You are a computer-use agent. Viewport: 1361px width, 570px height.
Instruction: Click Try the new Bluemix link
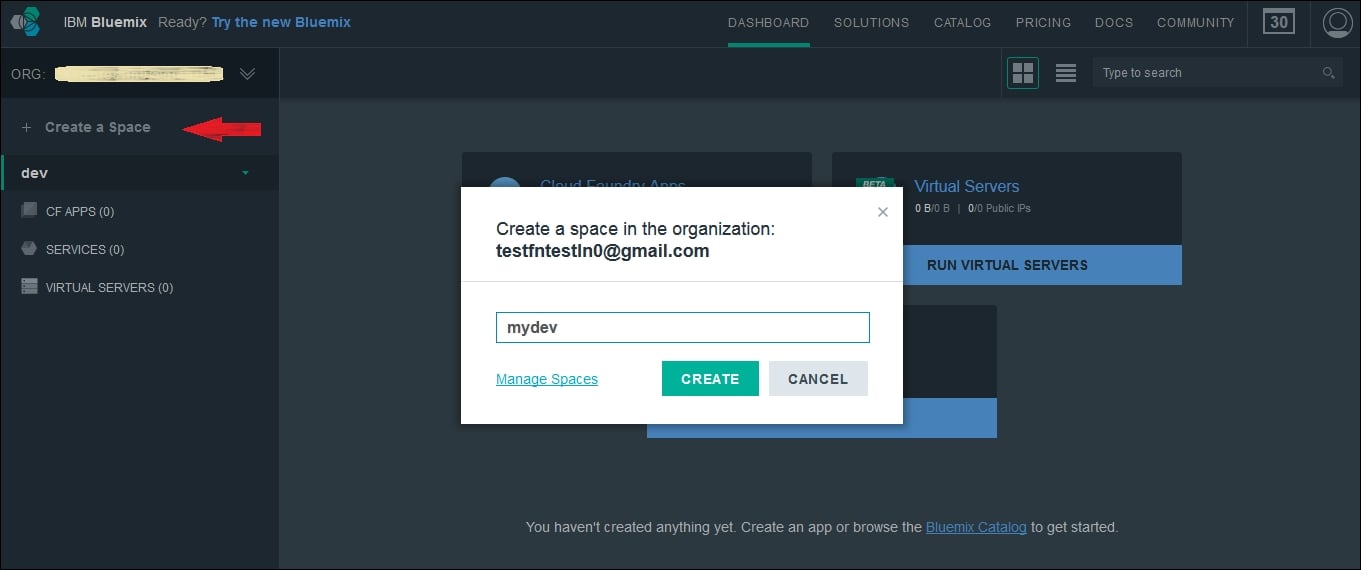(x=281, y=22)
